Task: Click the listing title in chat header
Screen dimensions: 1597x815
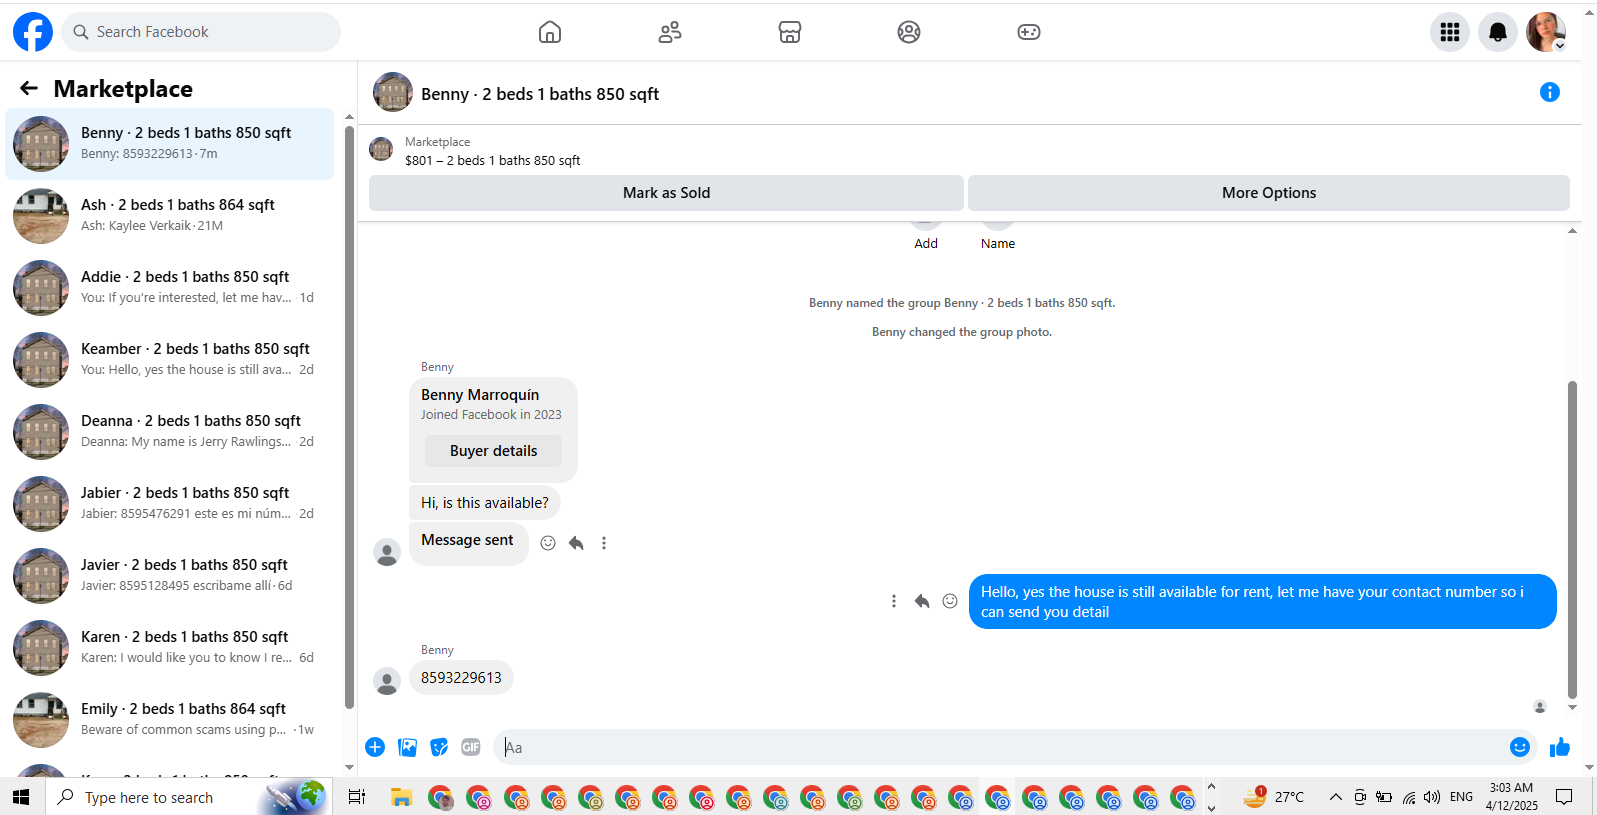Action: pyautogui.click(x=540, y=94)
